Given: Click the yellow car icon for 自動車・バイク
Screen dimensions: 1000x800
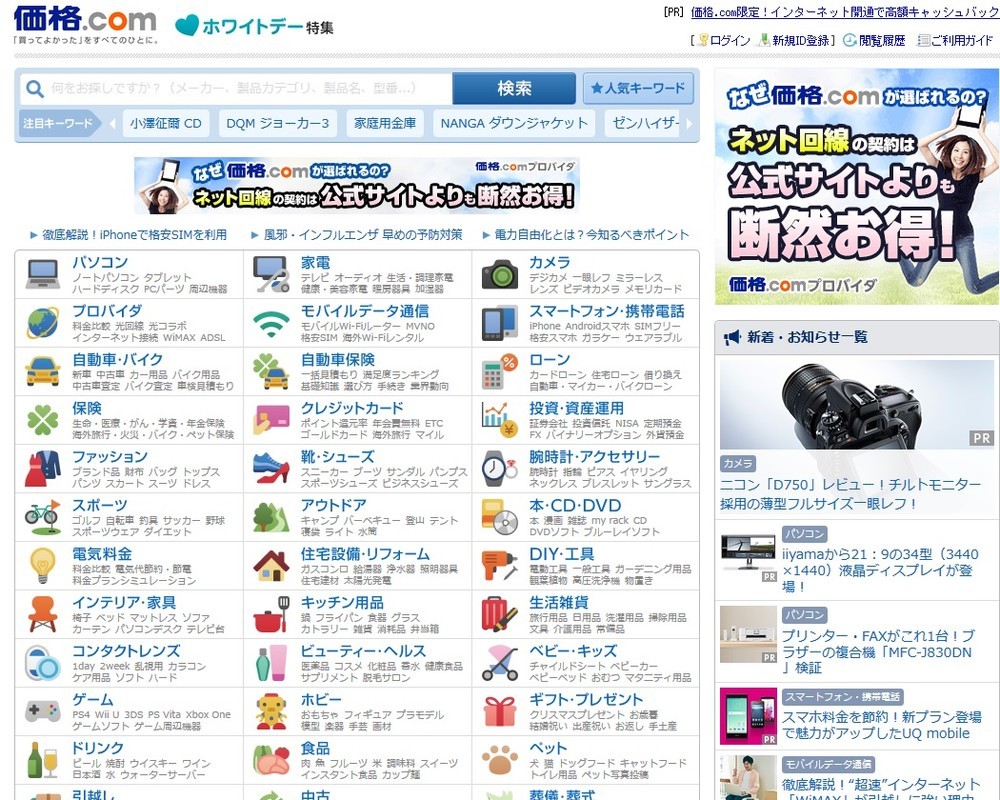Looking at the screenshot, I should (x=43, y=371).
